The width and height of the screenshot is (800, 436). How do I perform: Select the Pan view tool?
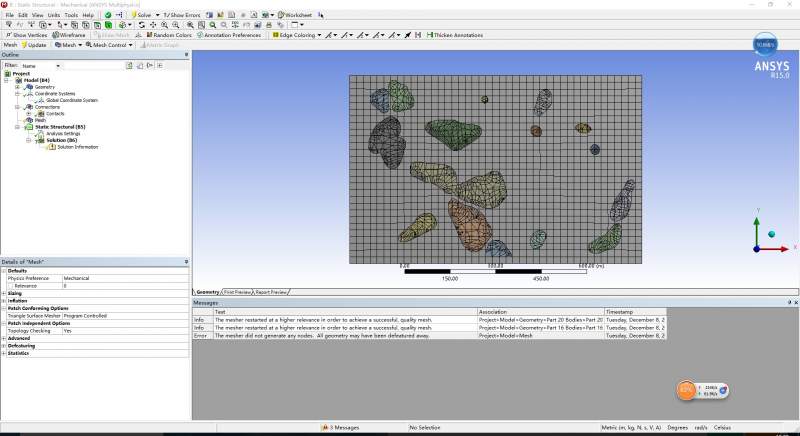[x=153, y=24]
